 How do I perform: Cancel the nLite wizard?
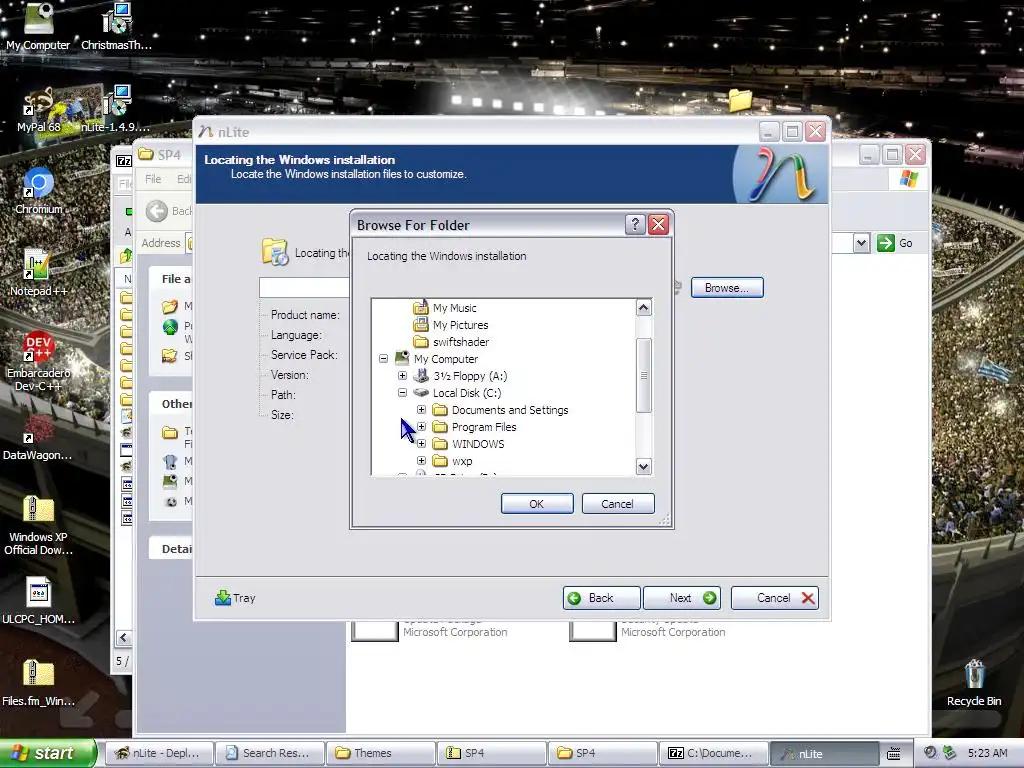pos(775,598)
